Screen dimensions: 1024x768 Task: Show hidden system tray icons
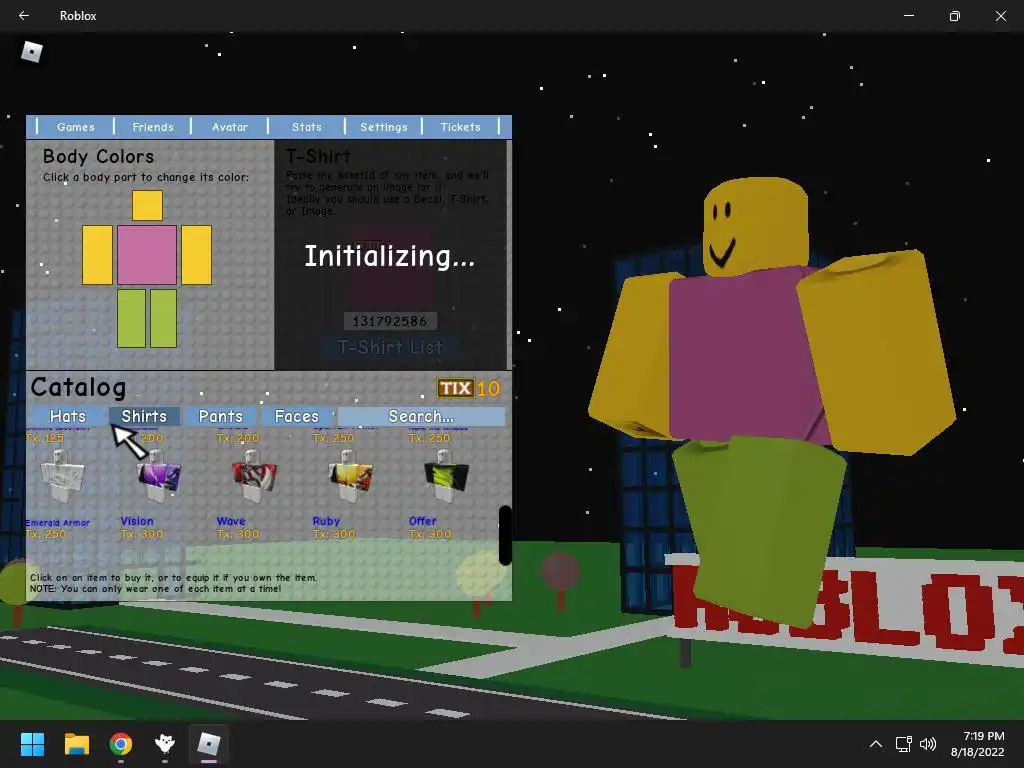pos(876,744)
